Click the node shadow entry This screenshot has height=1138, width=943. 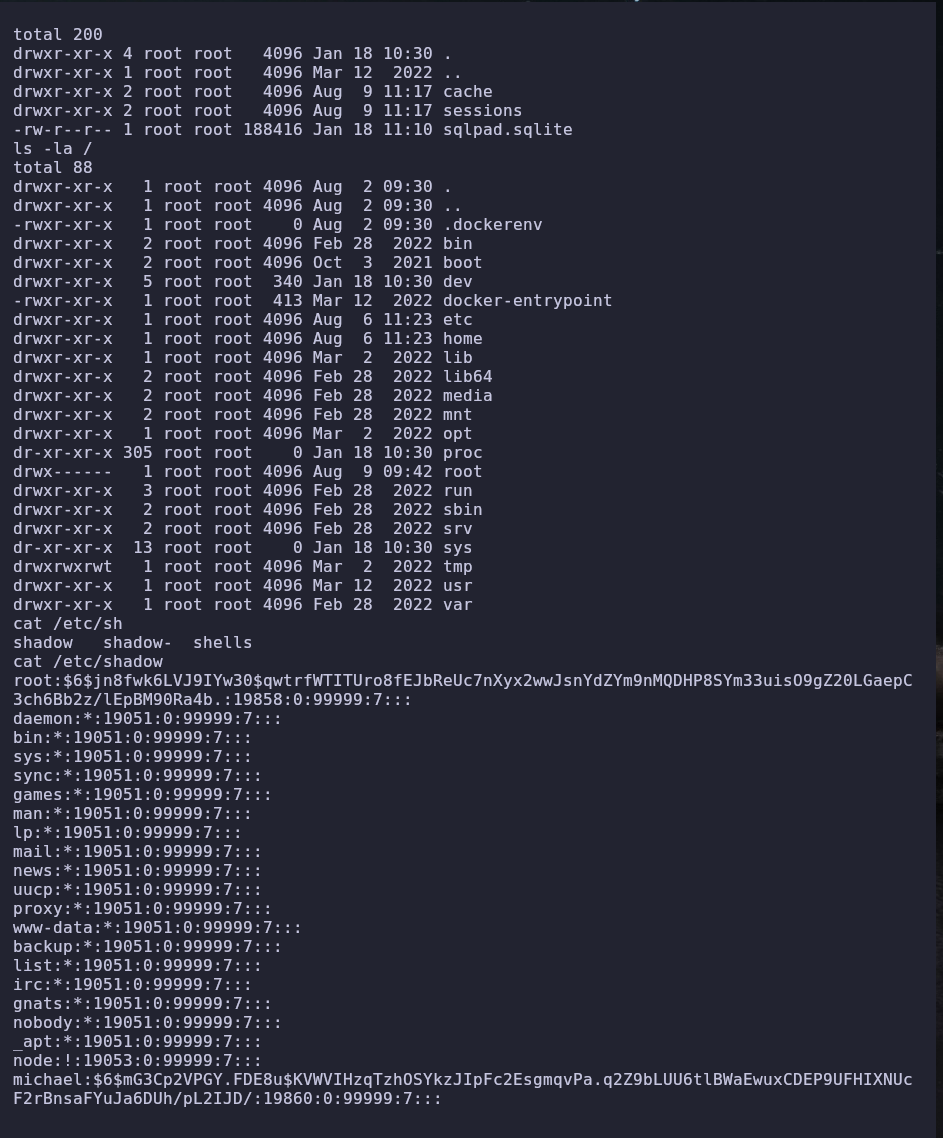pos(137,1060)
